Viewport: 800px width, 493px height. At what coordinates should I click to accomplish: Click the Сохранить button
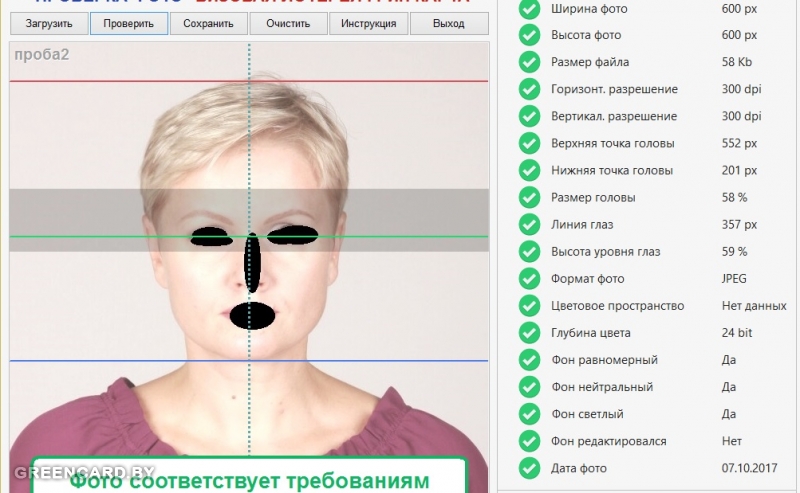pyautogui.click(x=209, y=23)
